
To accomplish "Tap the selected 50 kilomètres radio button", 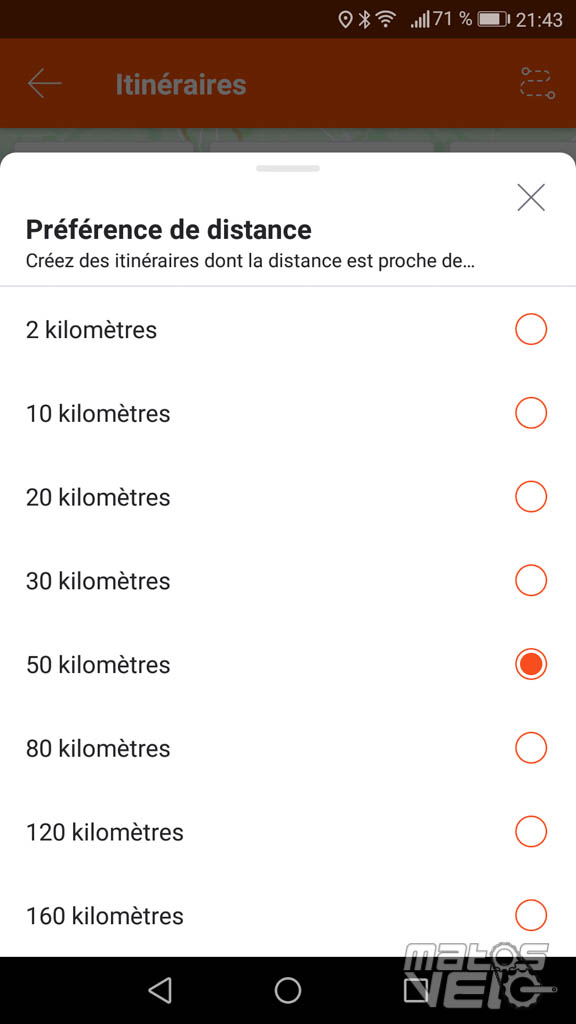I will [531, 664].
